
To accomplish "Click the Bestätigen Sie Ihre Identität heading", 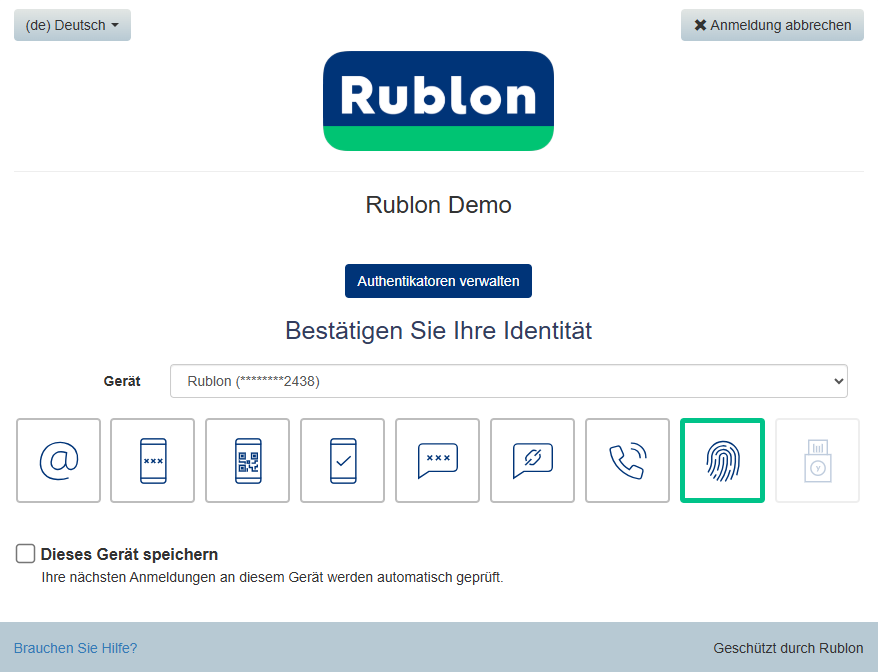I will click(438, 330).
